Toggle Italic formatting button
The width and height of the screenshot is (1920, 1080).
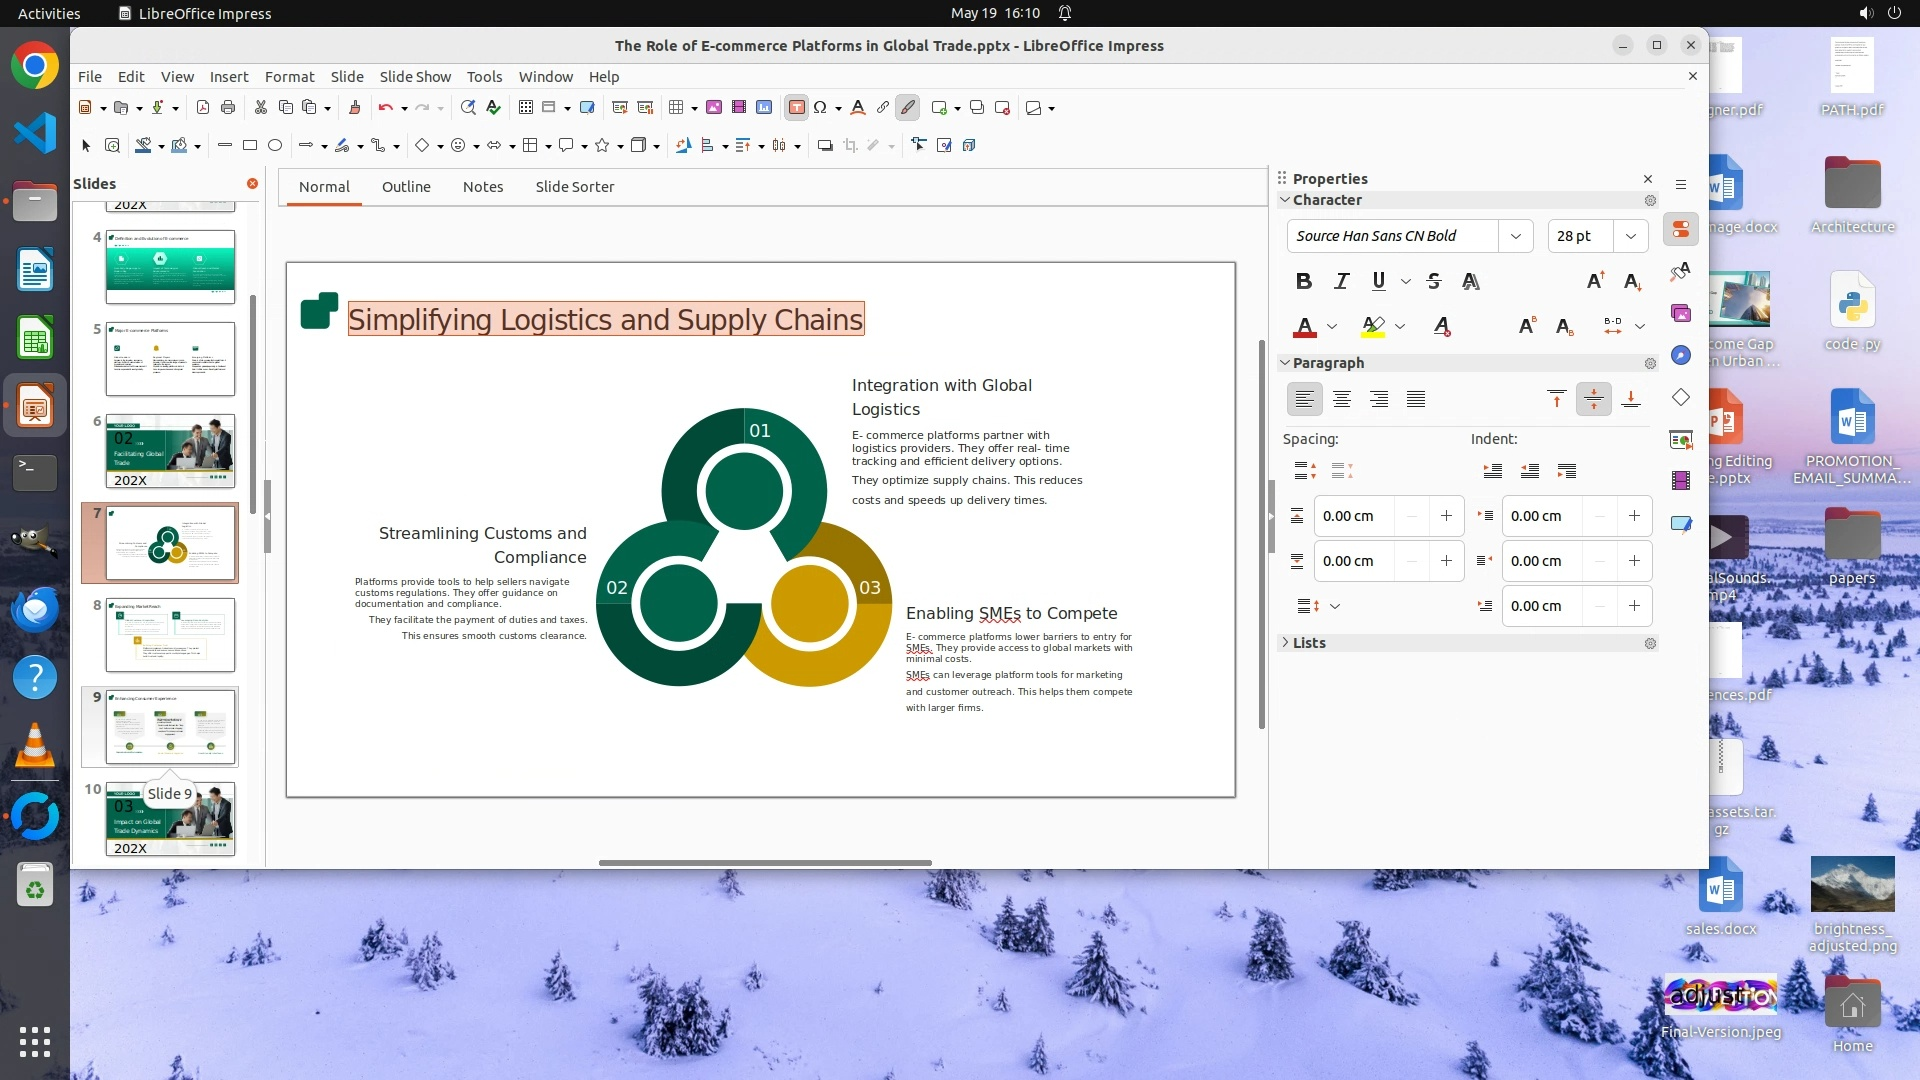[x=1341, y=282]
